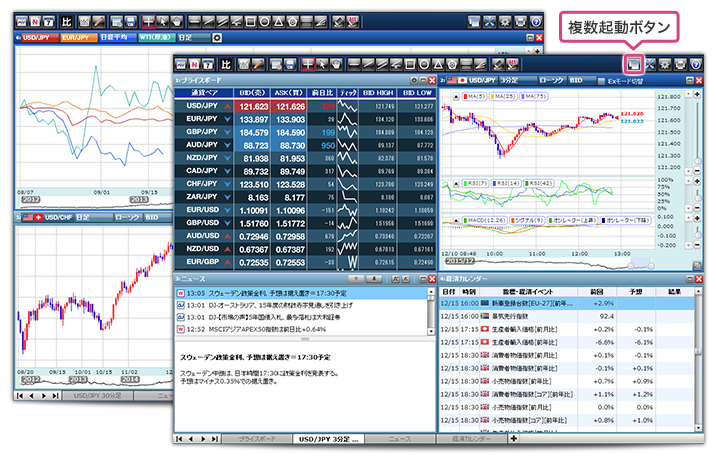
Task: Select the pencil drawing tool in the front window
Action: point(258,64)
